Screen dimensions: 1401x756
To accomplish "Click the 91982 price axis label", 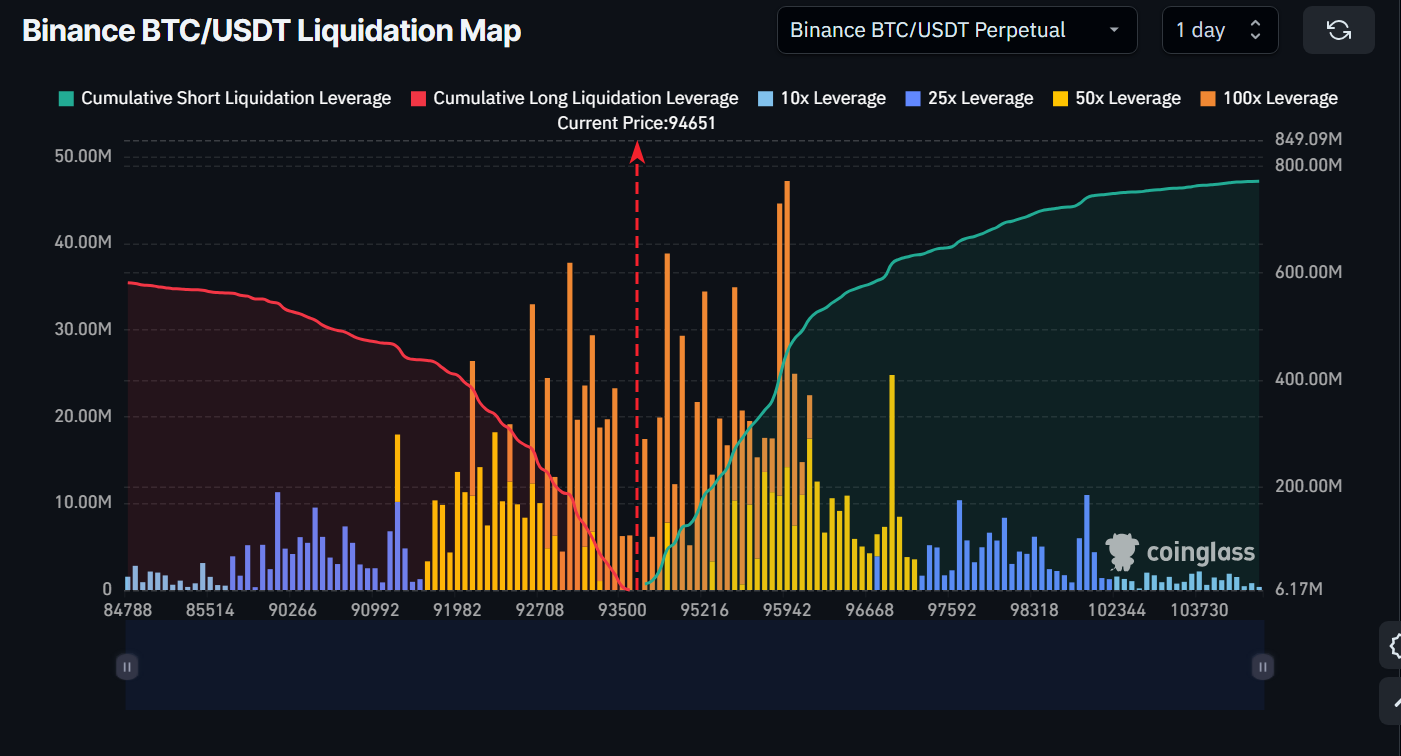I will (457, 610).
